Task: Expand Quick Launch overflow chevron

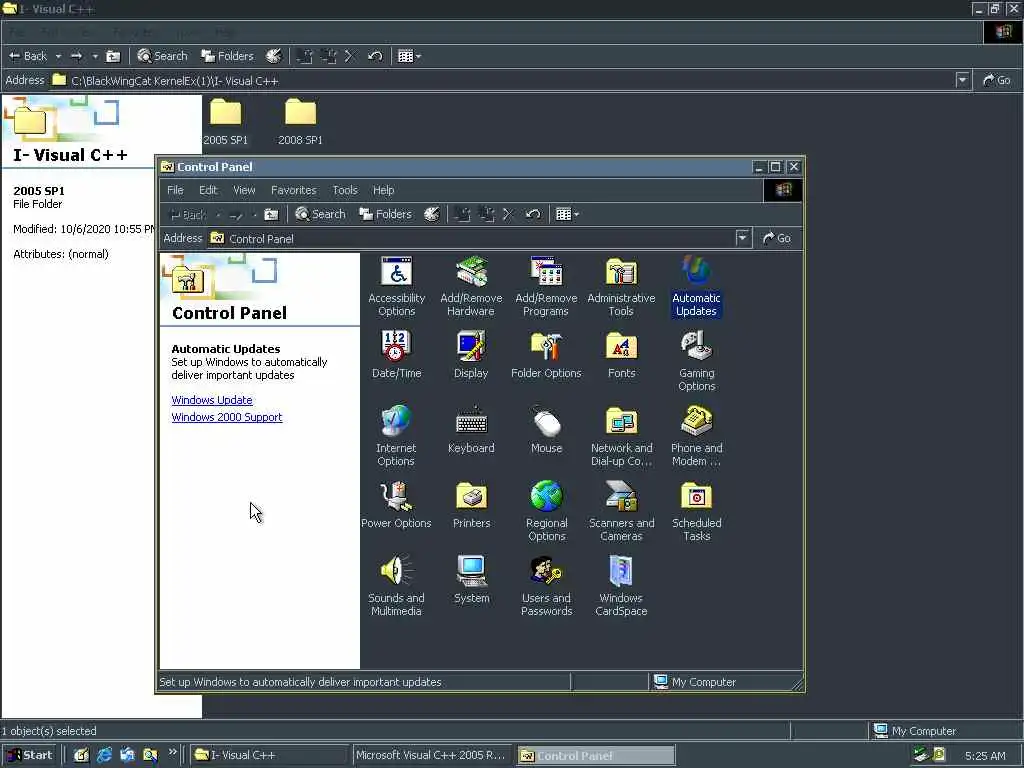Action: point(172,752)
